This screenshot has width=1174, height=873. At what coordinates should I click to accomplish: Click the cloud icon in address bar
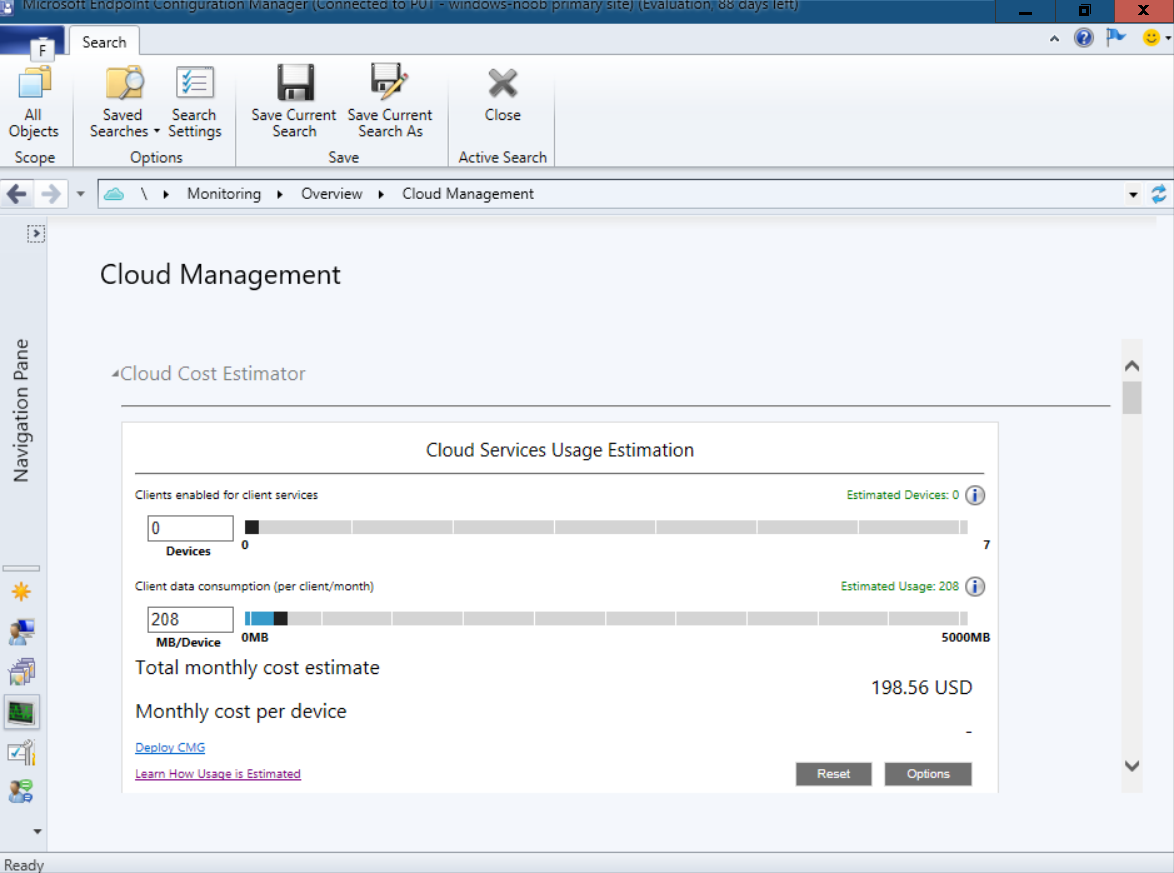click(x=114, y=194)
